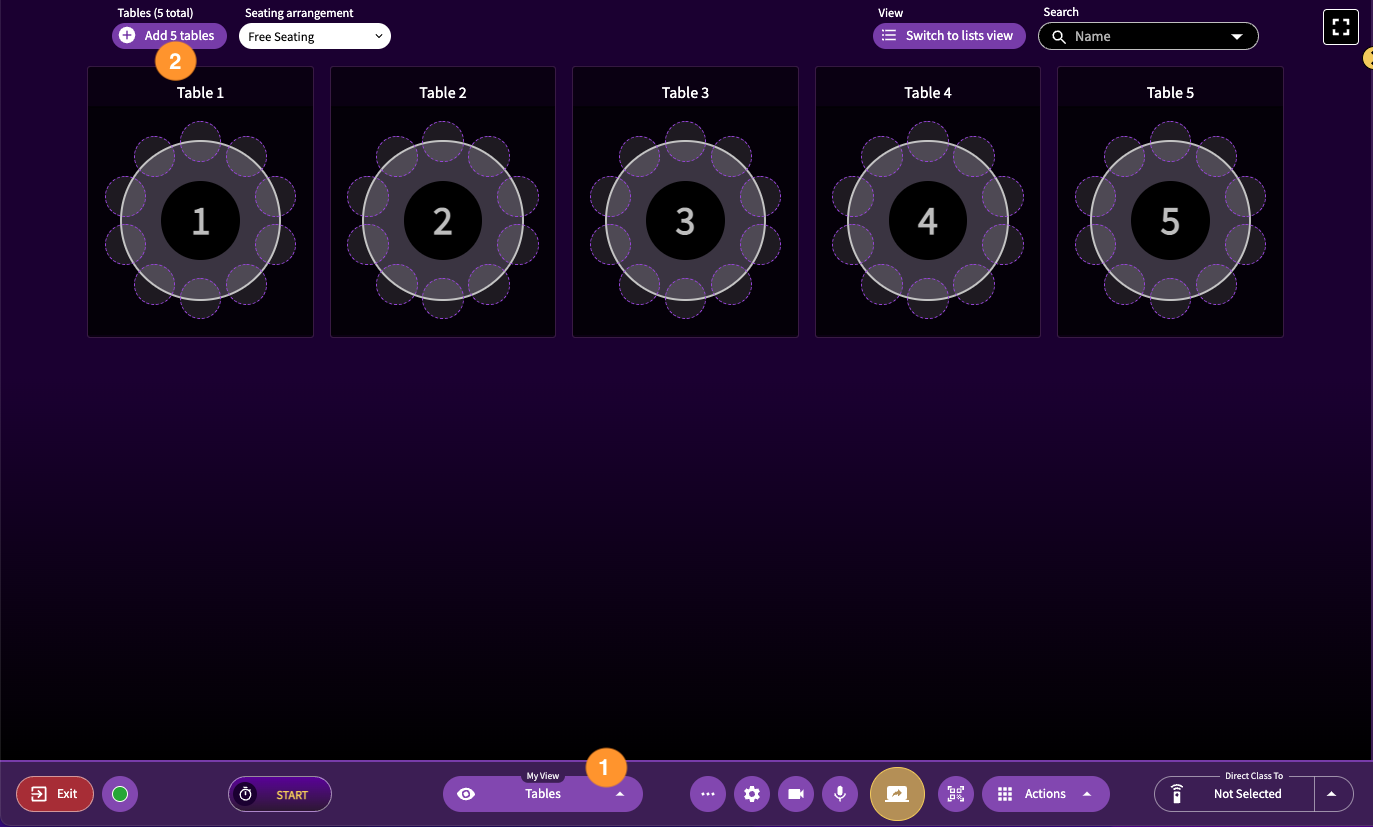Expand the My View Tables selector
1373x827 pixels.
coord(543,794)
